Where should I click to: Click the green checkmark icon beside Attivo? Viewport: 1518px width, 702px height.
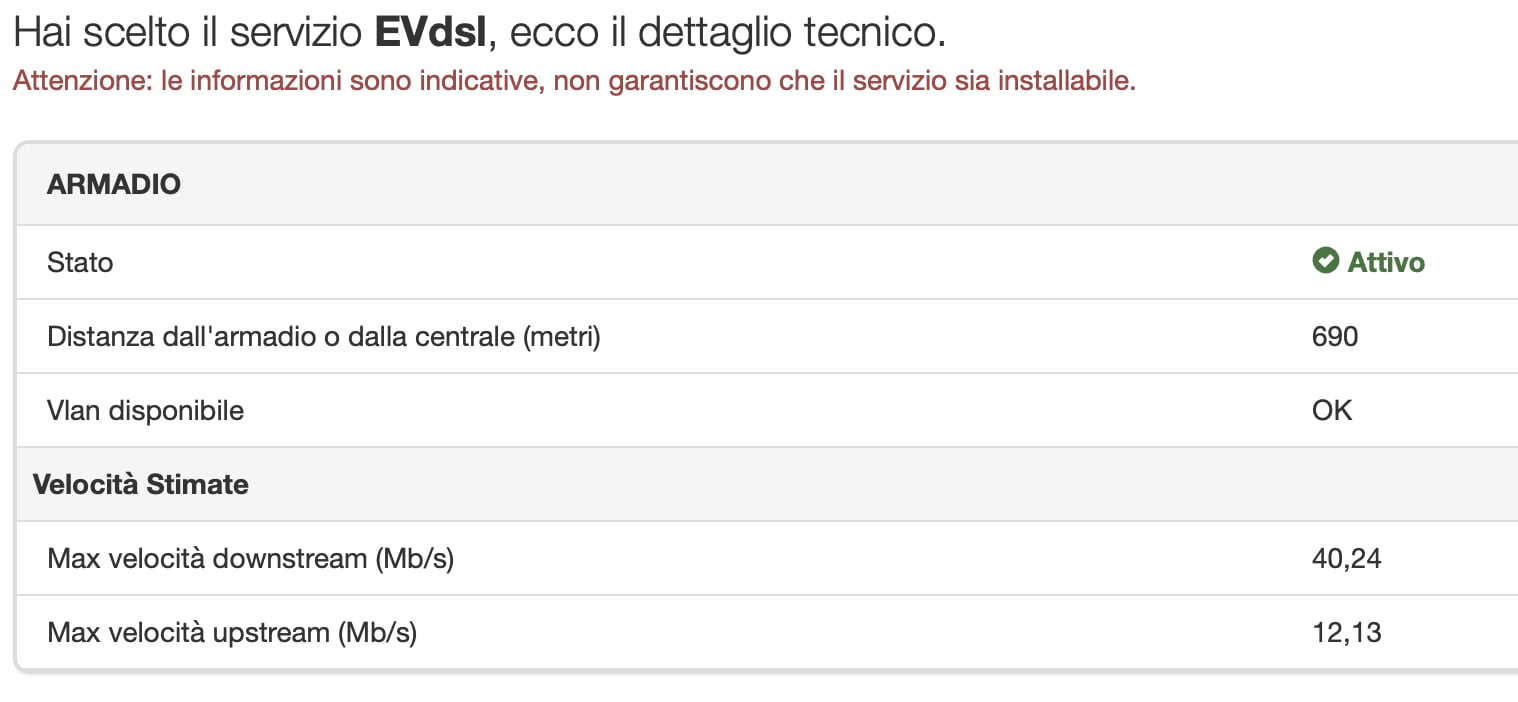click(x=1325, y=262)
